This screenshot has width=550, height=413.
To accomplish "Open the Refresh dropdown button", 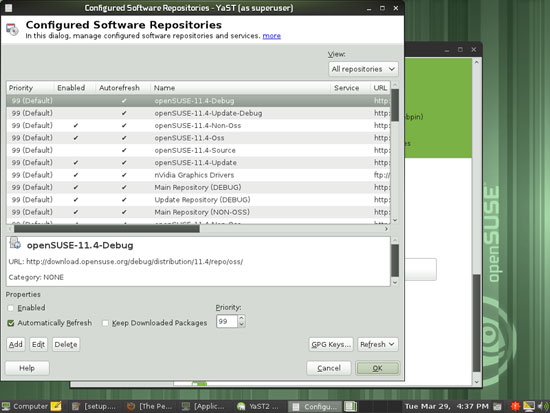I will (x=377, y=345).
